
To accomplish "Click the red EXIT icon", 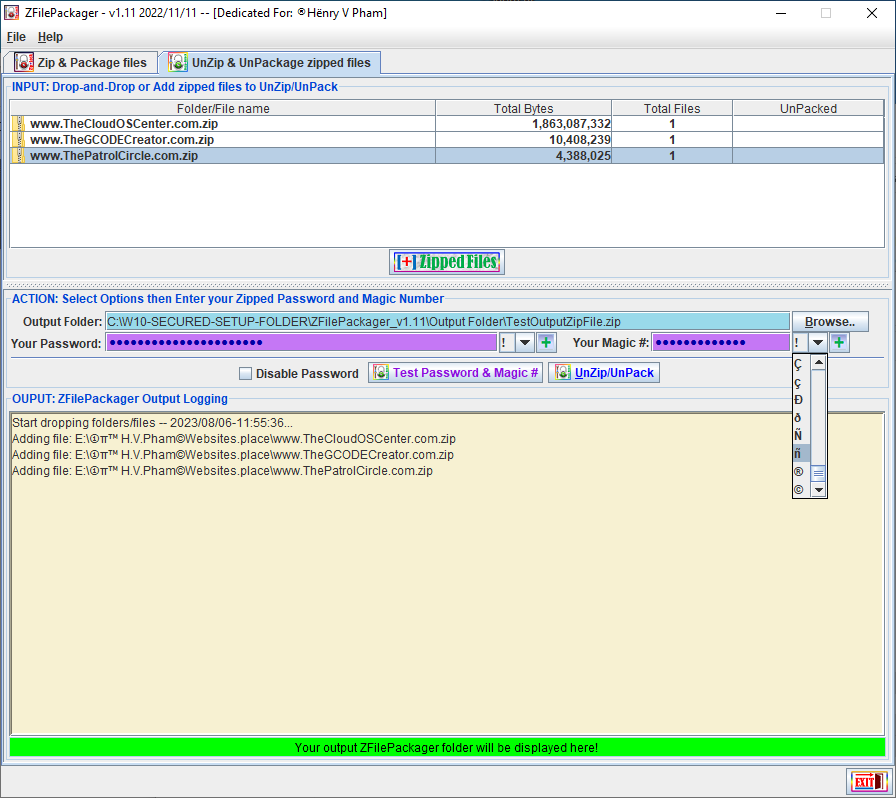I will tap(867, 781).
